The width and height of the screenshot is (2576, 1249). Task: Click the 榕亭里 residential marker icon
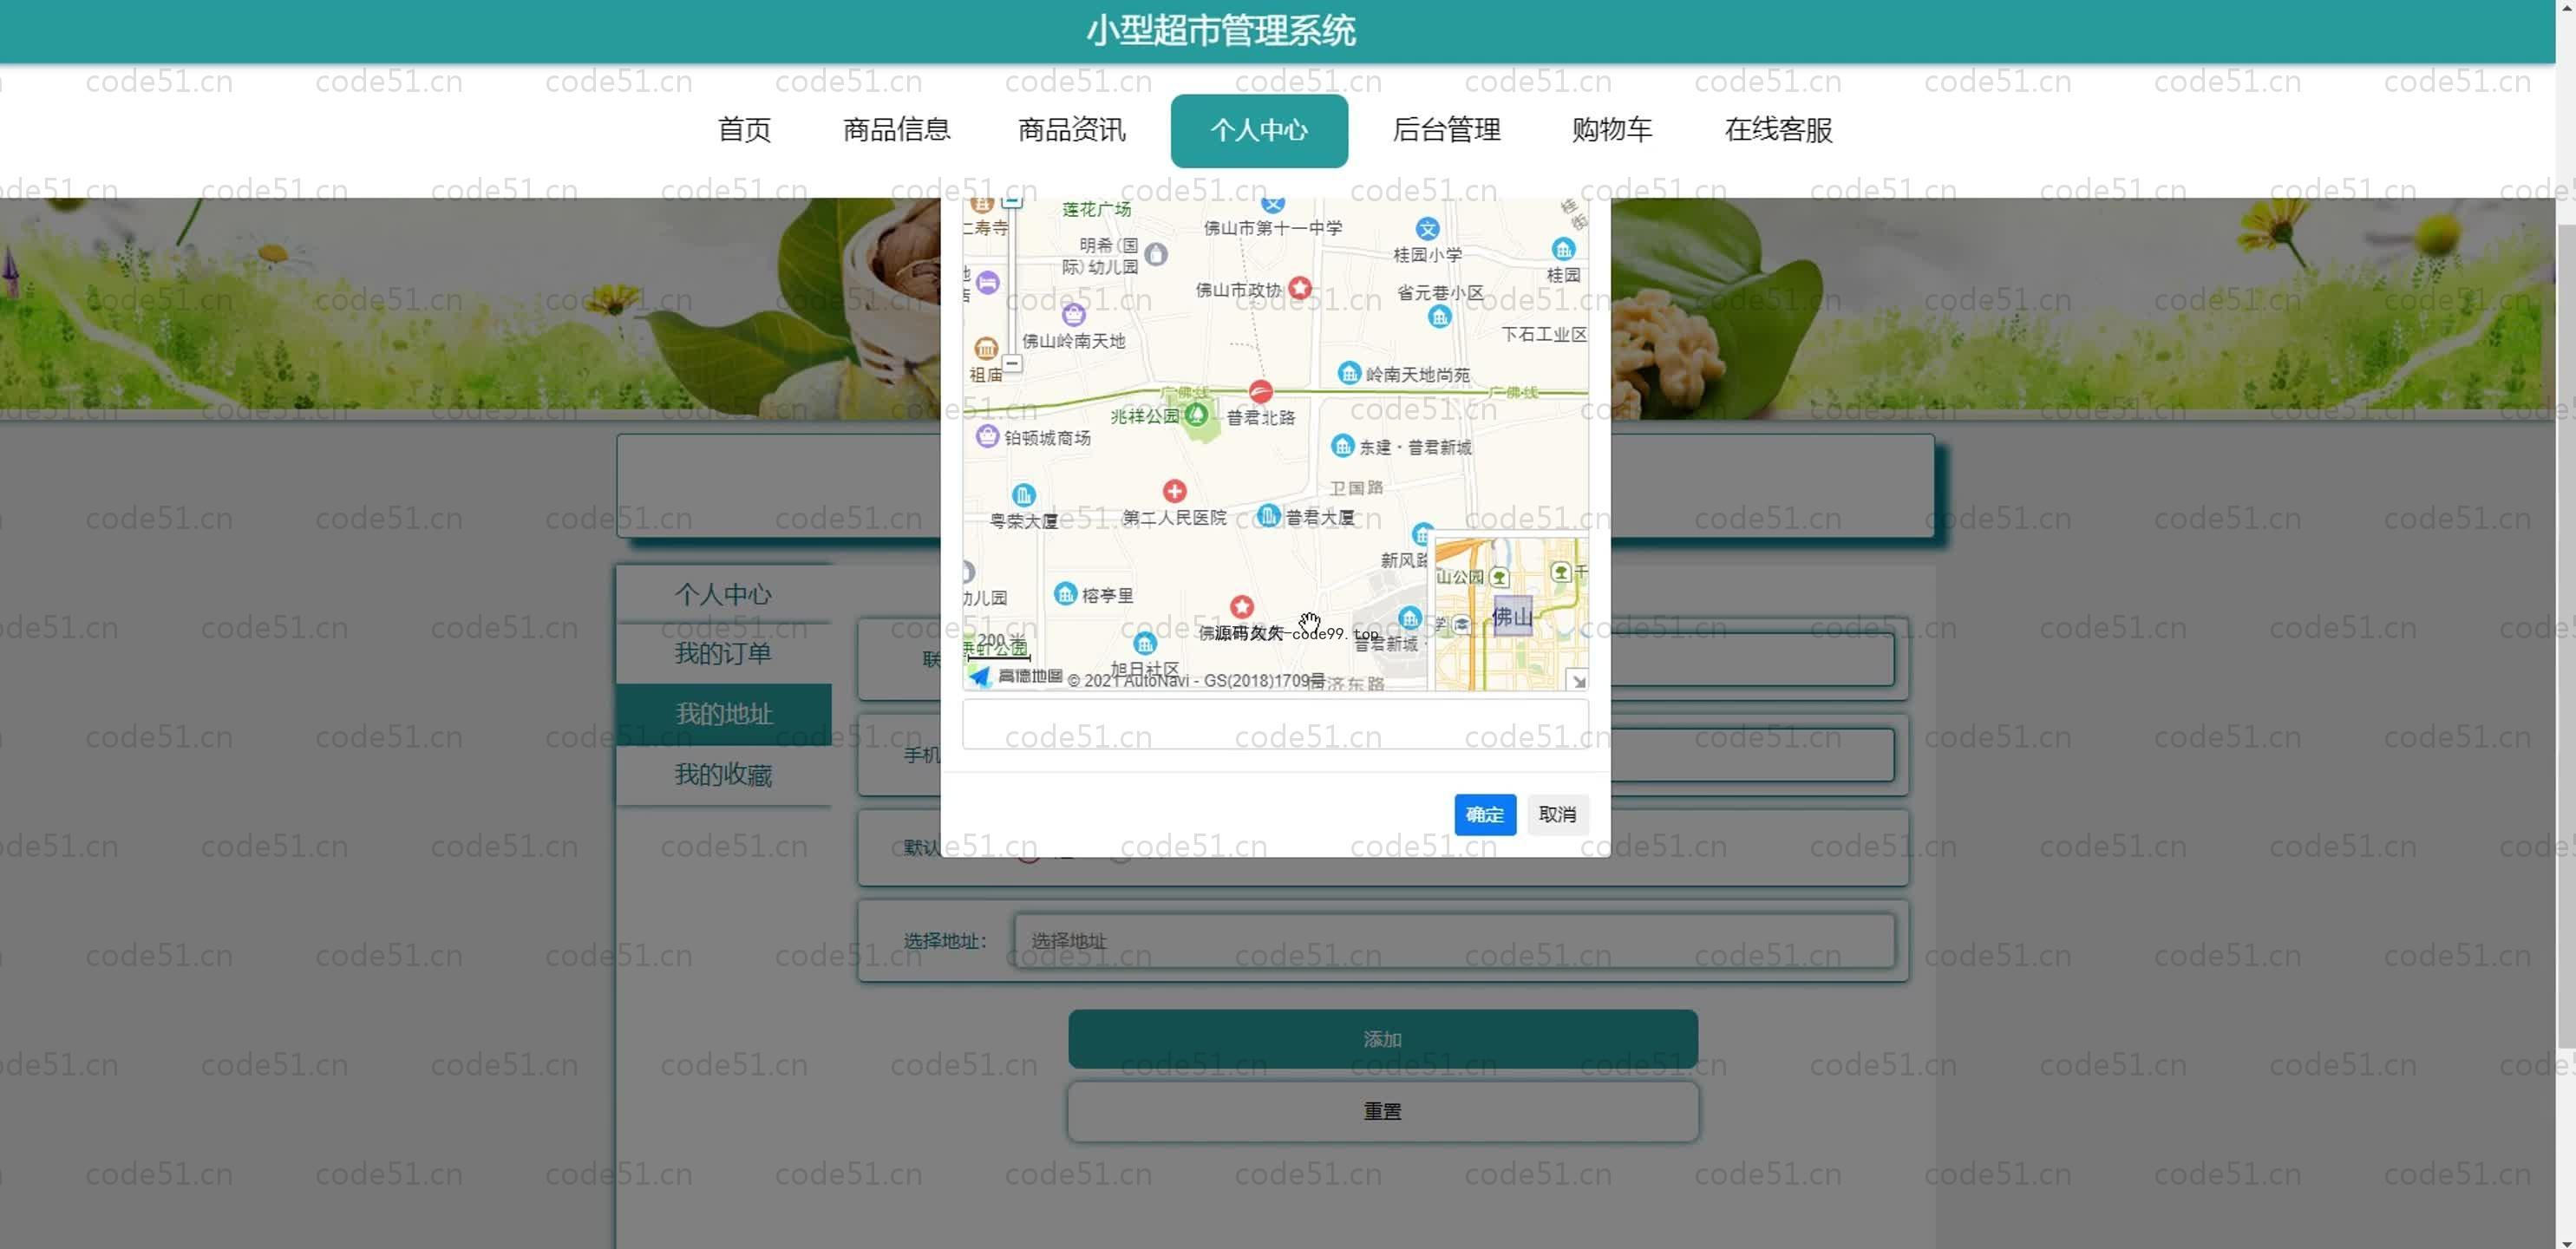coord(1065,594)
